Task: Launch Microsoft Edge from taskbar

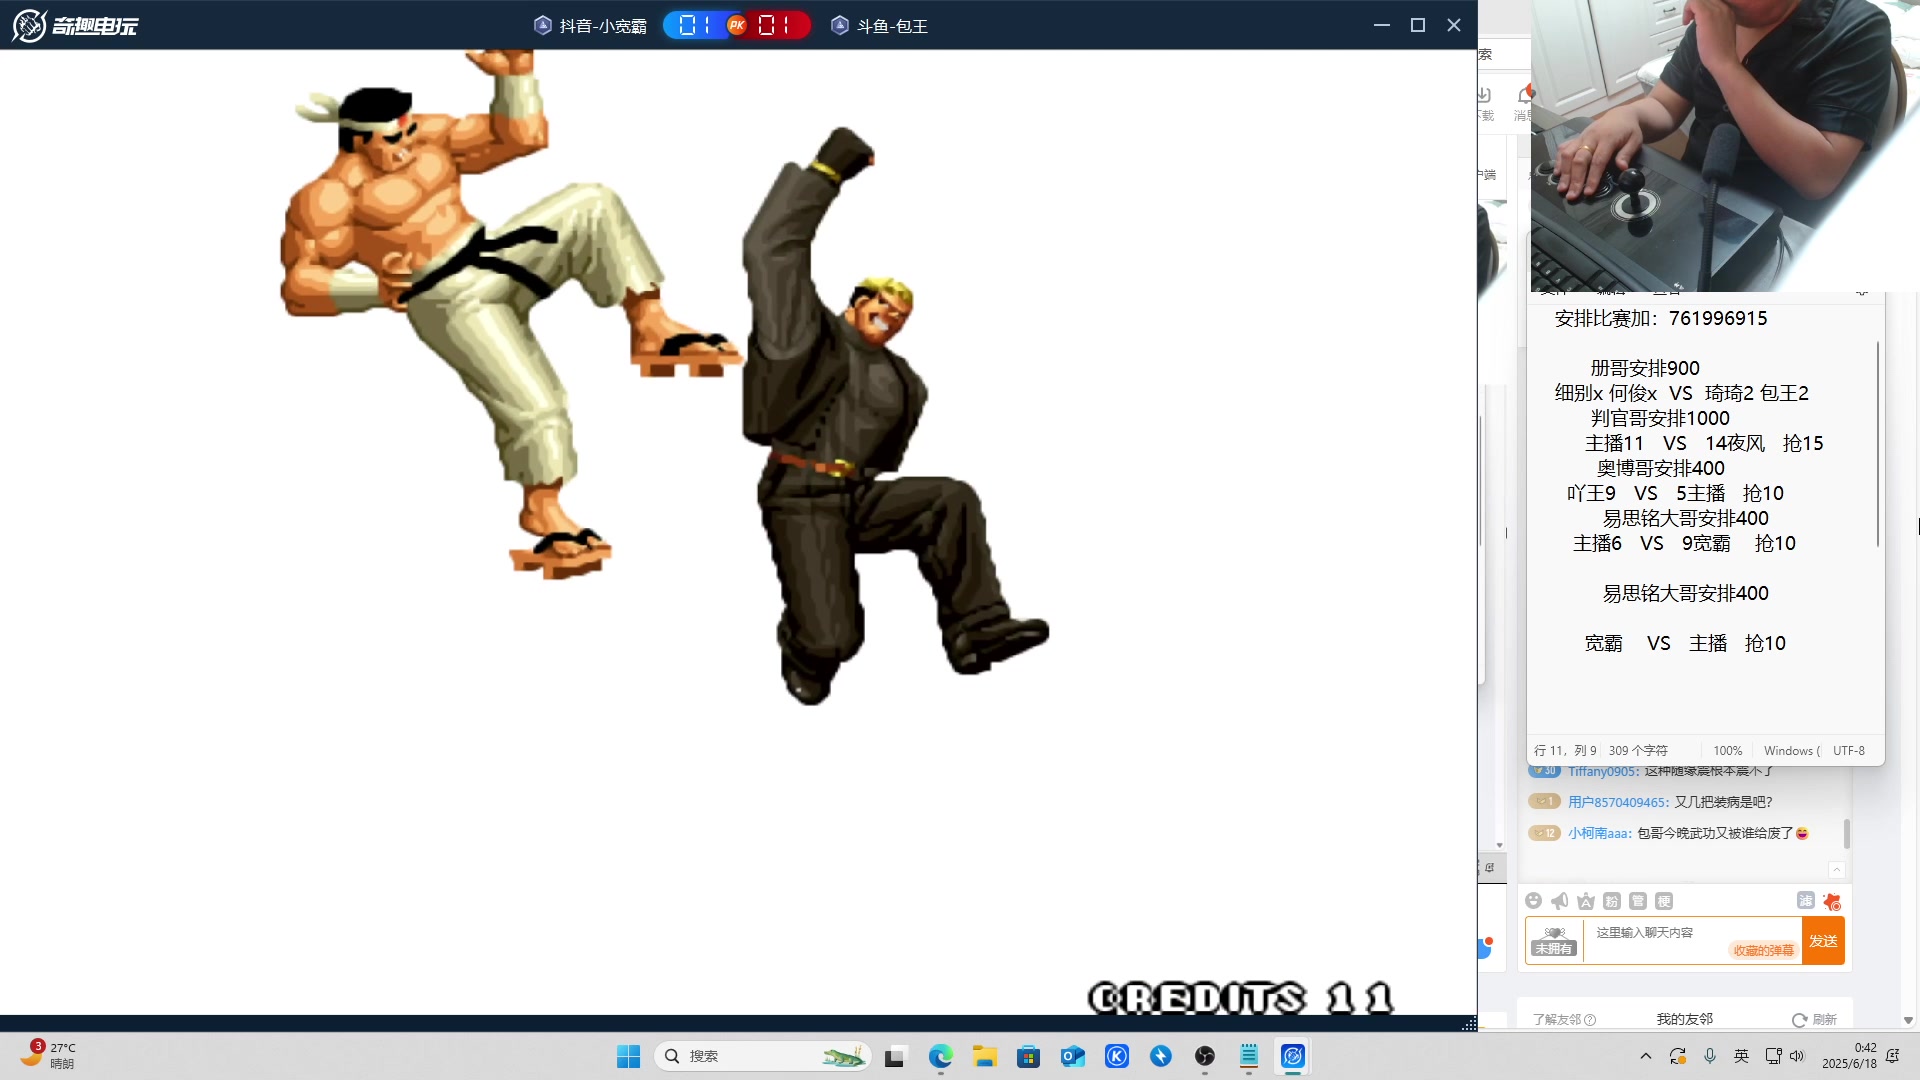Action: tap(940, 1056)
